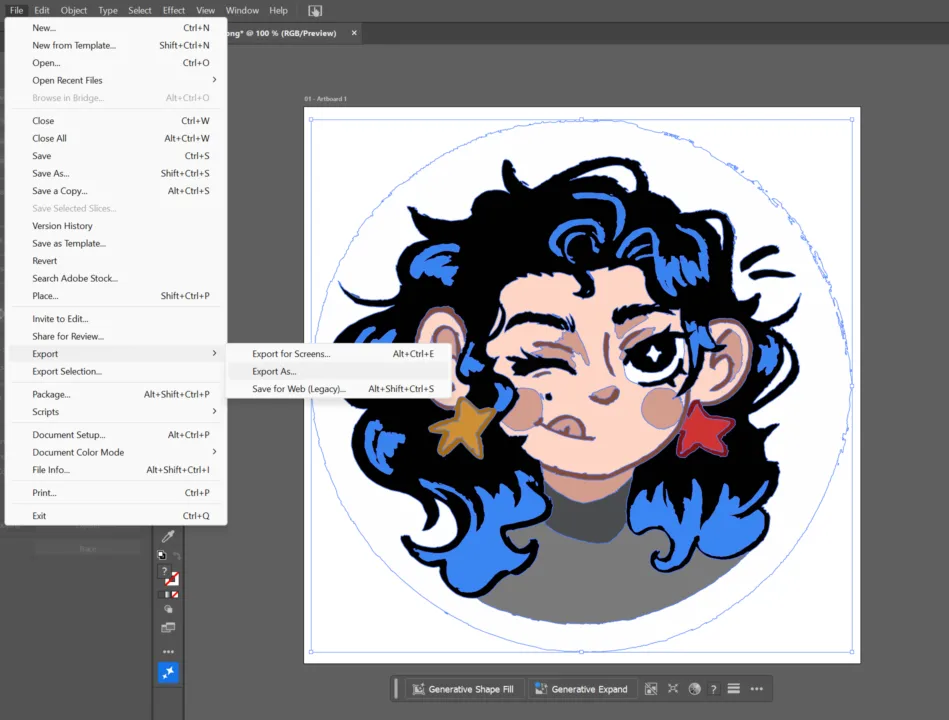The height and width of the screenshot is (720, 949).
Task: Click Save a Copy... menu item
Action: click(116, 191)
